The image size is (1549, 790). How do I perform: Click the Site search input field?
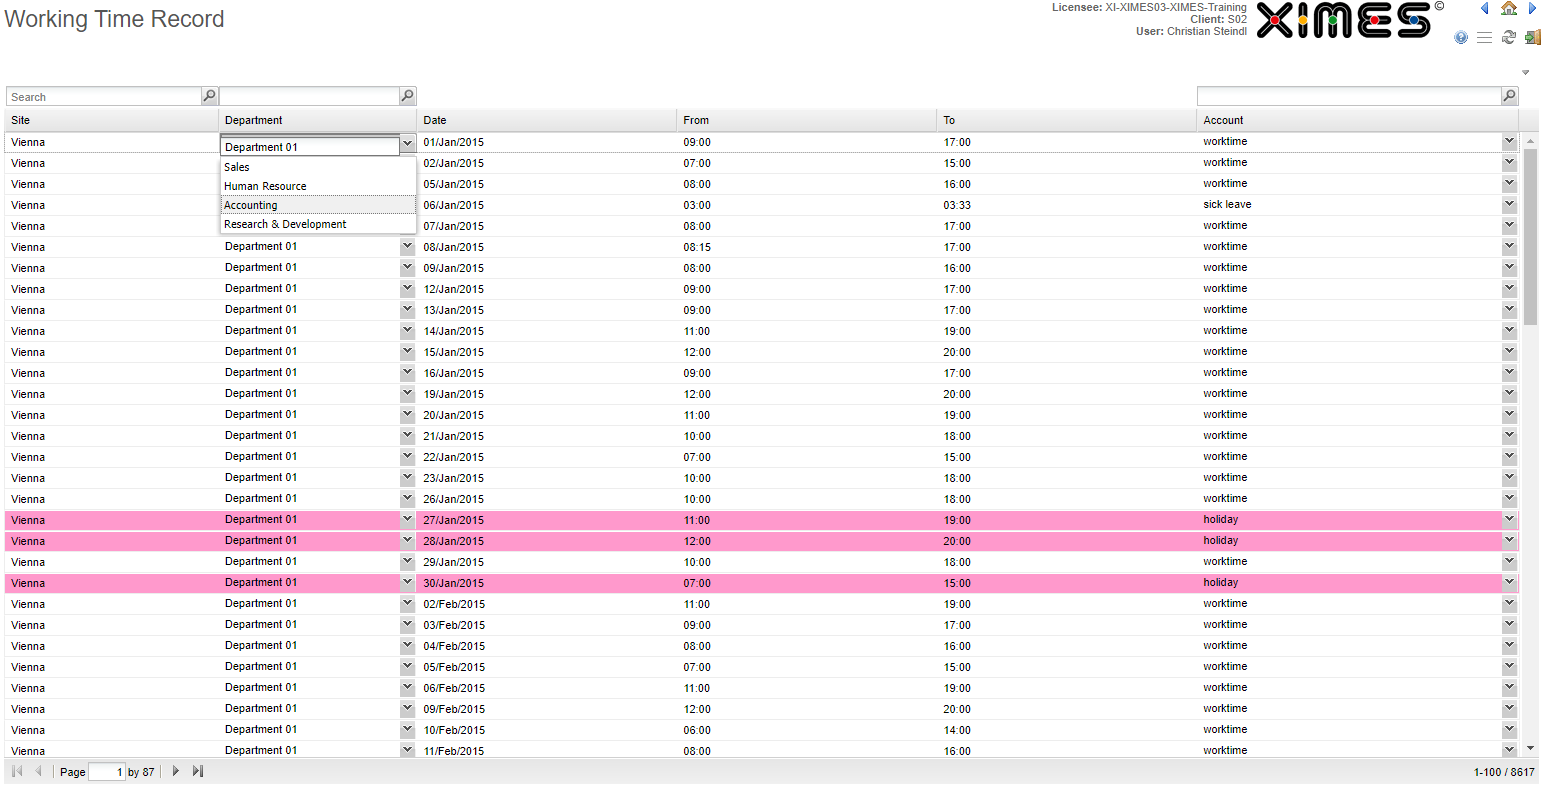[x=104, y=97]
